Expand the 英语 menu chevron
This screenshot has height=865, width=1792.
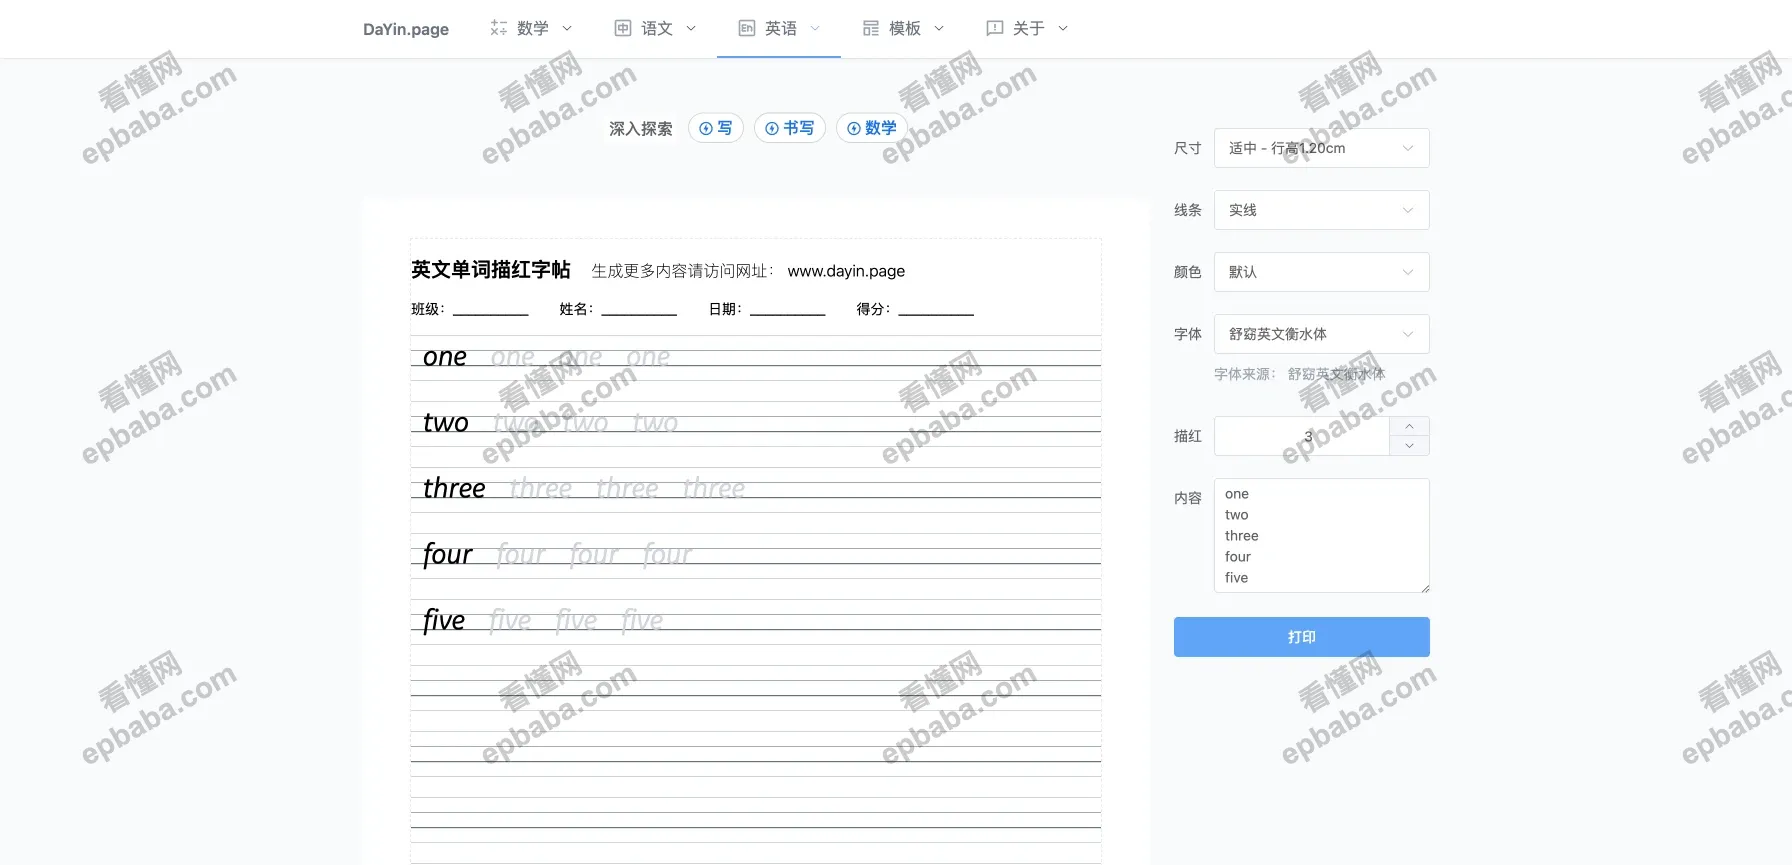[815, 28]
